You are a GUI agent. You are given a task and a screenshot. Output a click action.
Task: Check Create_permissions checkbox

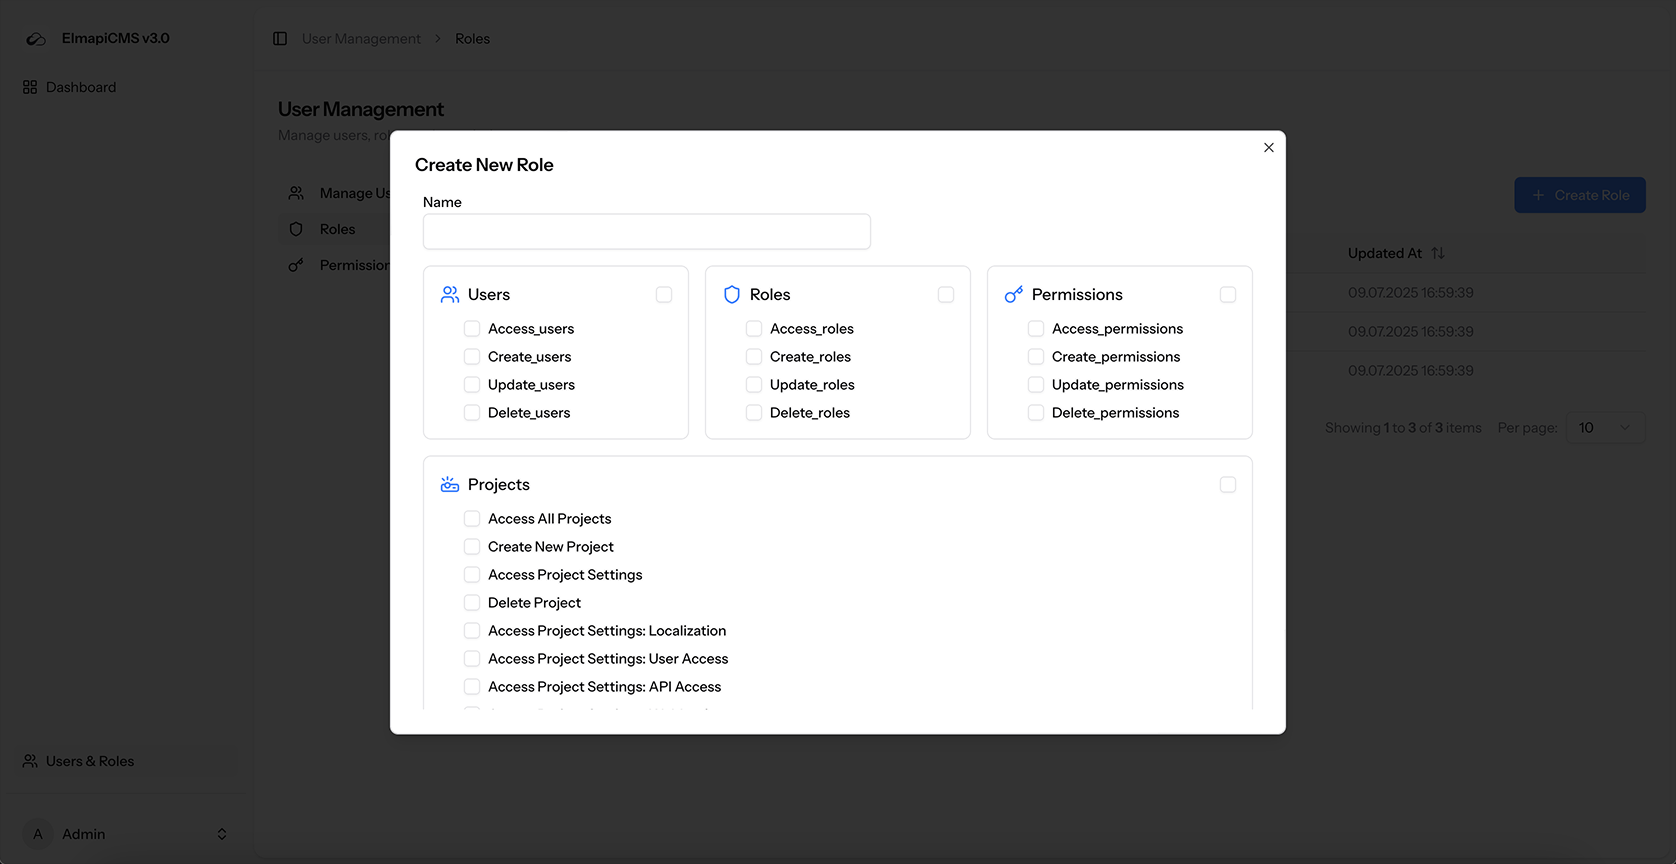1036,357
